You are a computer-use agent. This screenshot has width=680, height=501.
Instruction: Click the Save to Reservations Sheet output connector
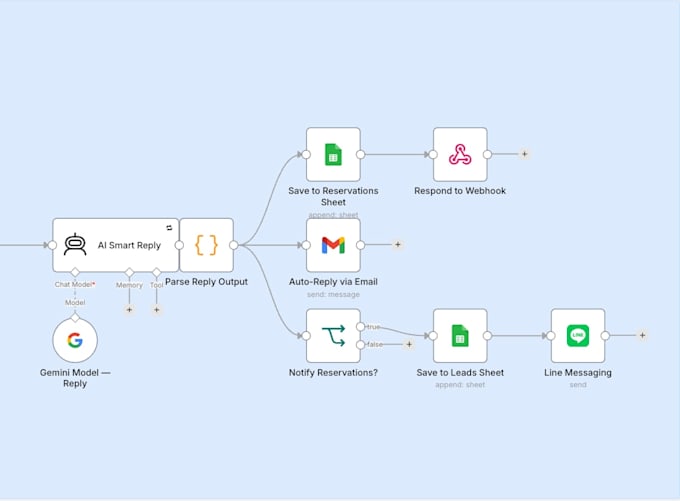point(360,154)
